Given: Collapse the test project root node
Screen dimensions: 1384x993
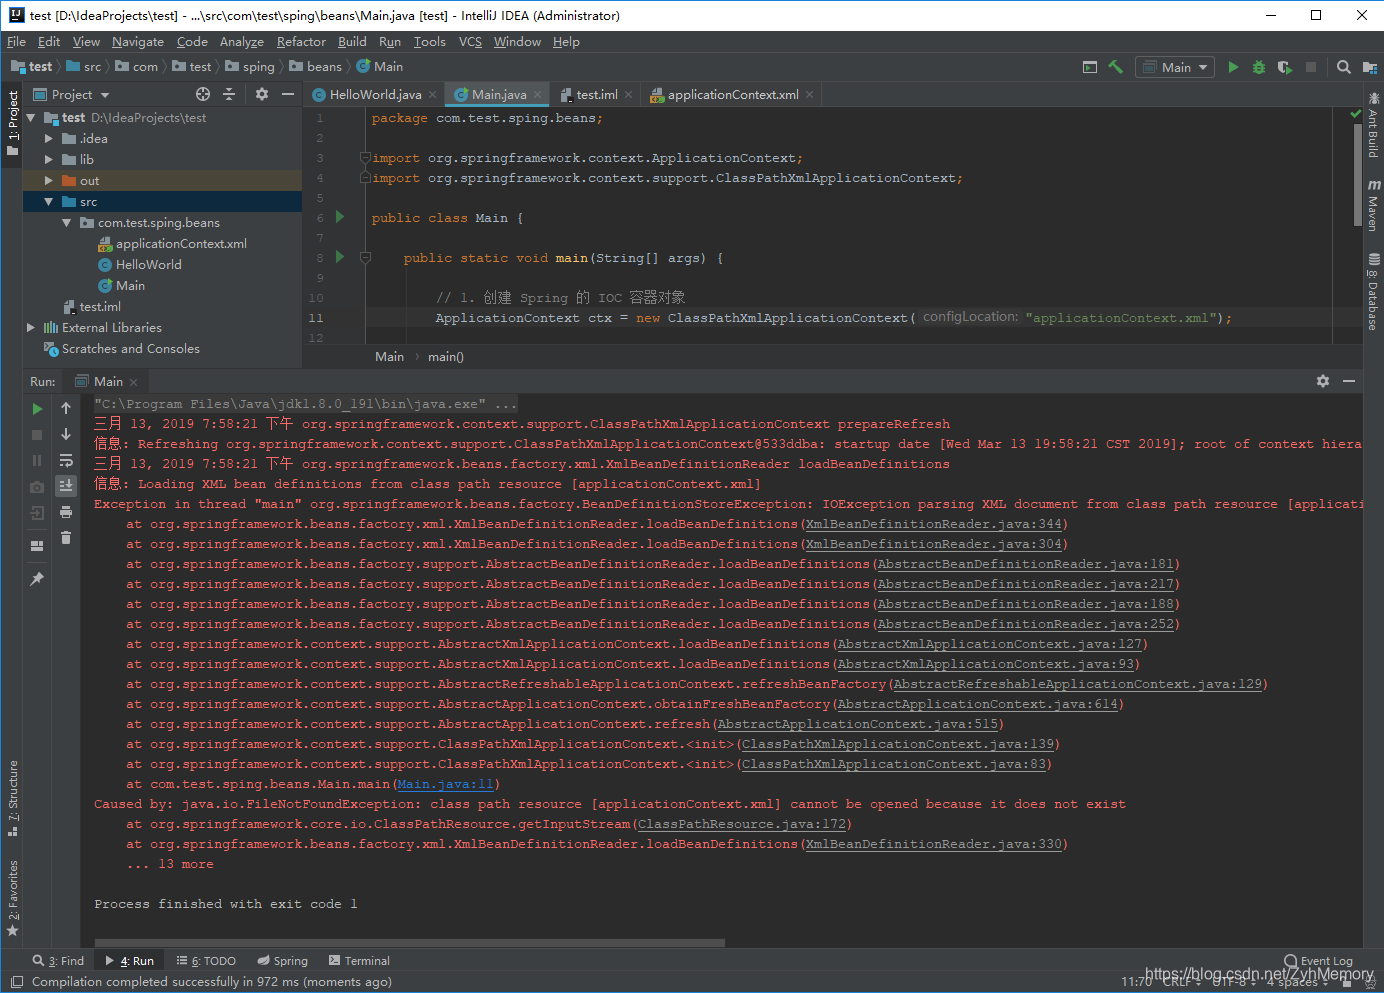Looking at the screenshot, I should (31, 117).
